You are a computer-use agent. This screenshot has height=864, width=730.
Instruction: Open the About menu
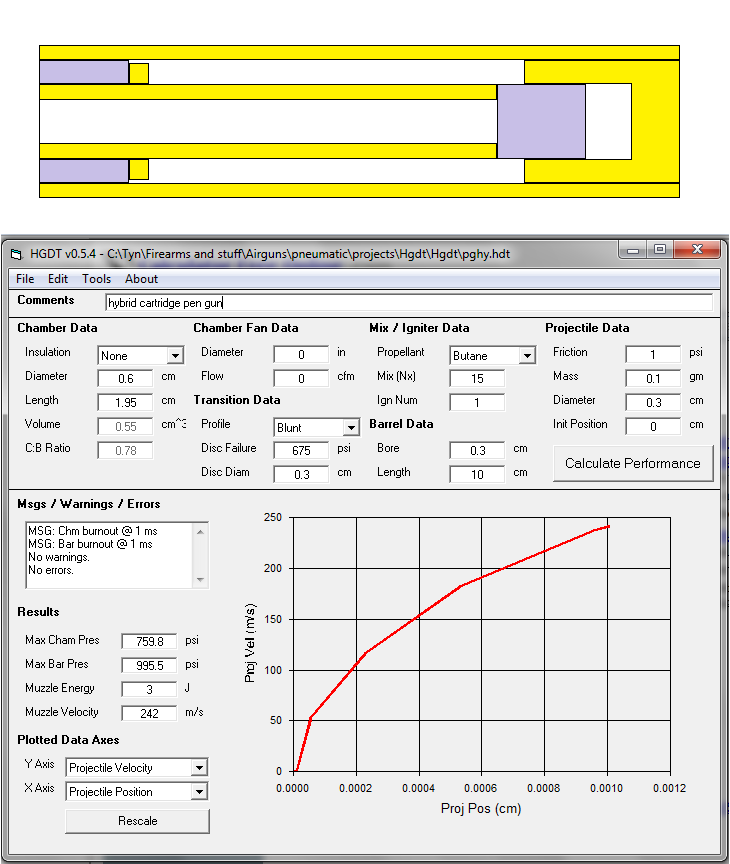[x=141, y=279]
